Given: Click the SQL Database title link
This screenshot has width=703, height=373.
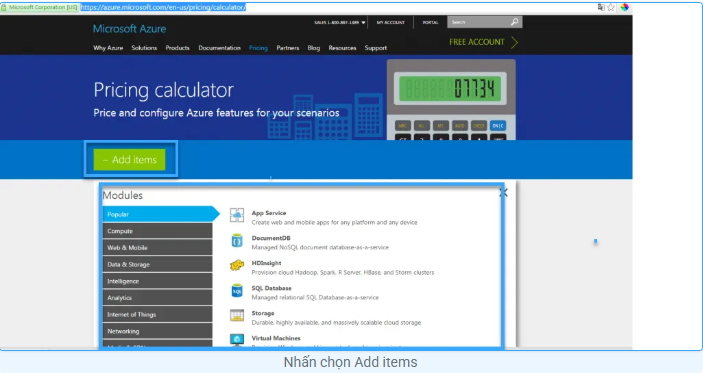Looking at the screenshot, I should point(272,288).
